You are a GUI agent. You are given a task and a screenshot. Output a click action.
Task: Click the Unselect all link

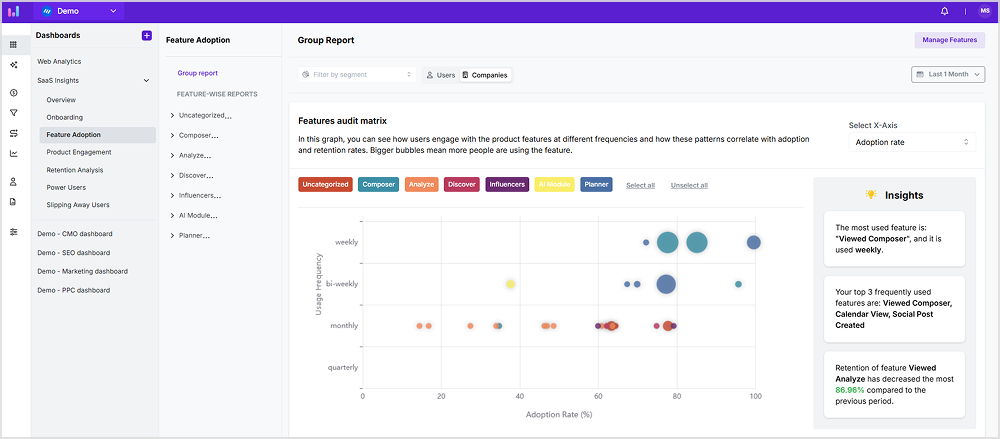point(689,185)
